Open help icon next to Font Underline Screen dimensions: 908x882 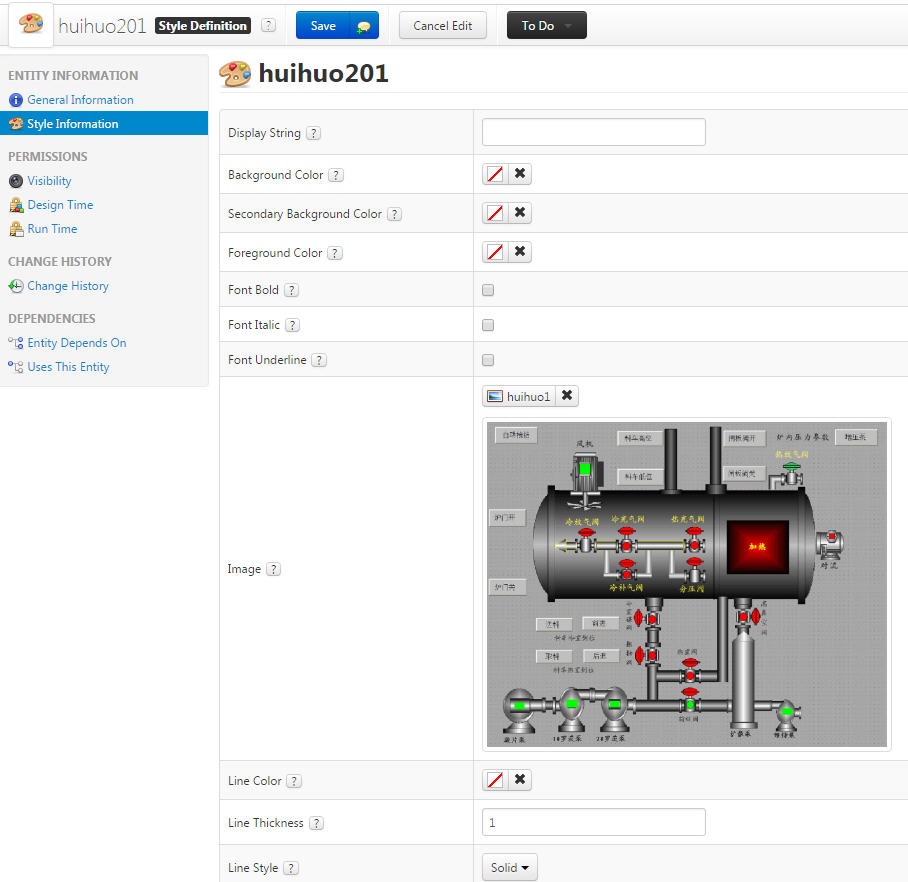click(x=319, y=360)
